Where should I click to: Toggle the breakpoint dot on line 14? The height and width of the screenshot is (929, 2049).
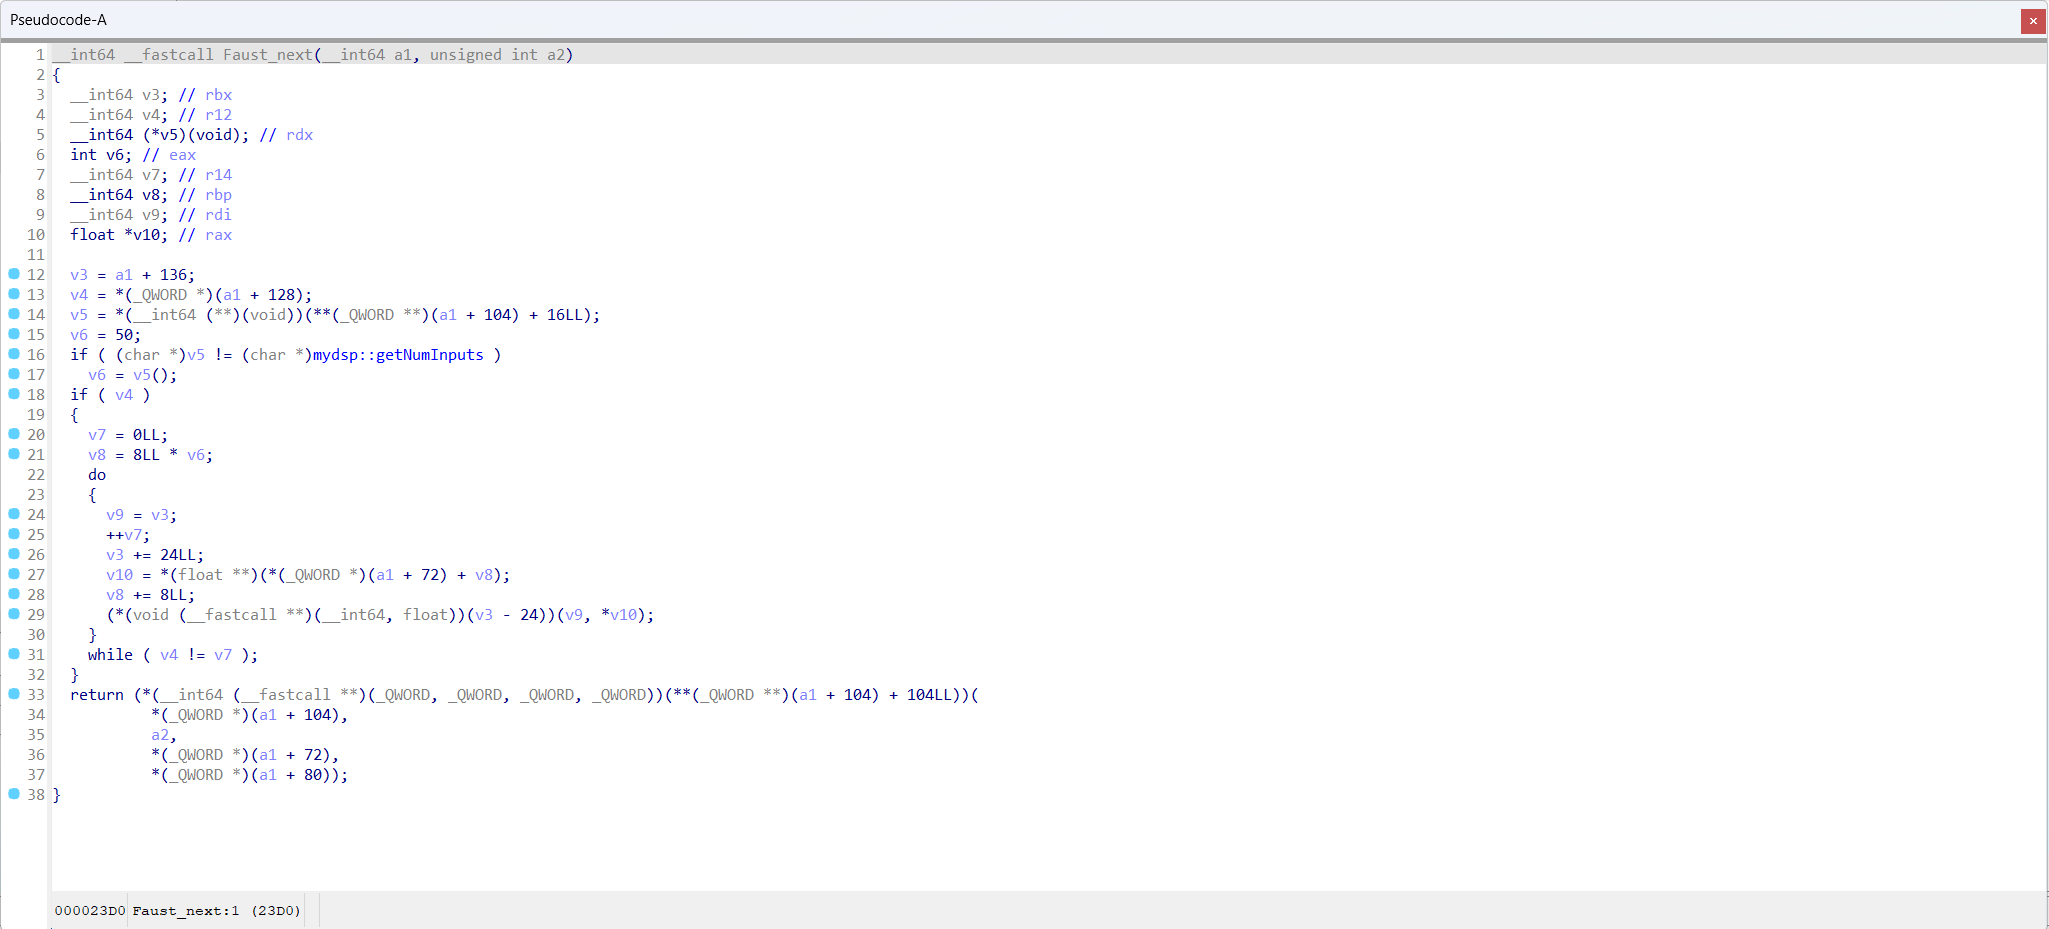point(14,314)
